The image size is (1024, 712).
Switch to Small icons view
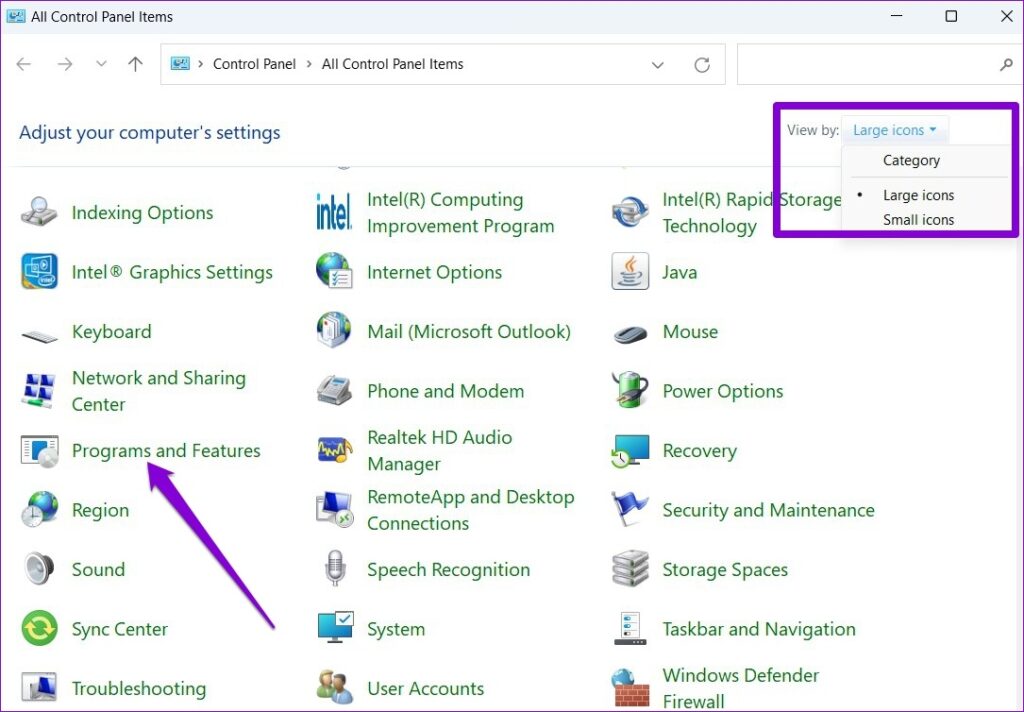click(x=918, y=219)
